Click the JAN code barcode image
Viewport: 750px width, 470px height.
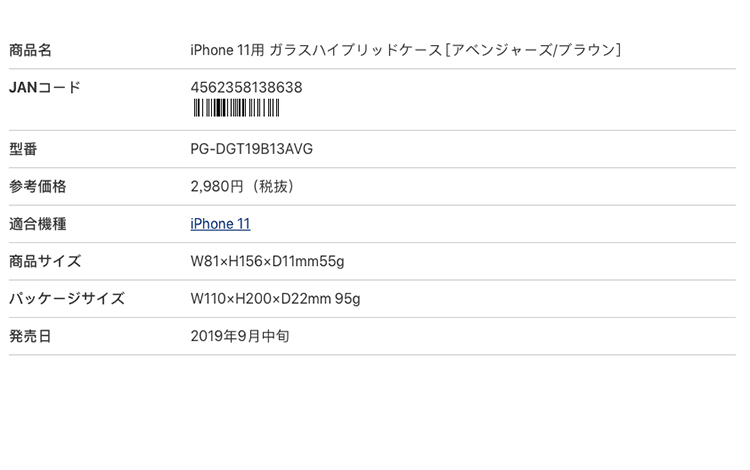tap(236, 108)
